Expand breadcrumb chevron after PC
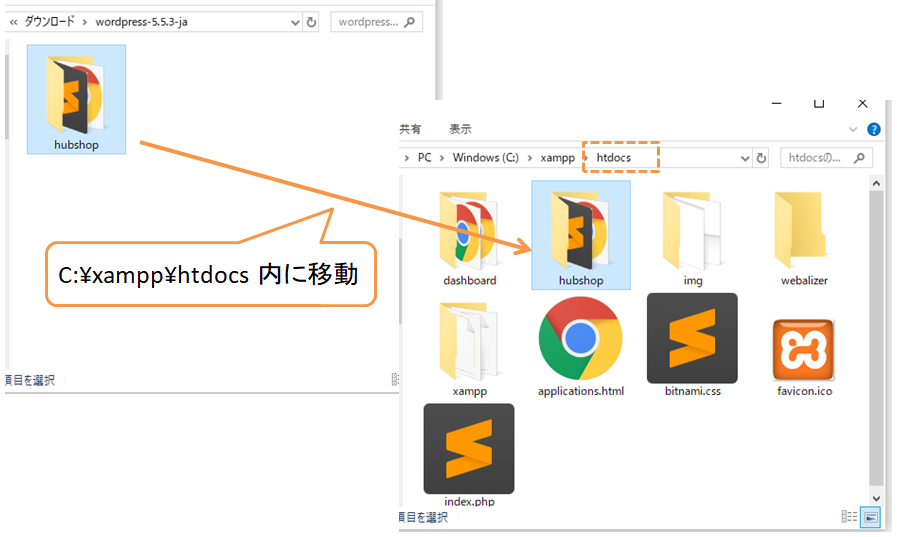897x537 pixels. 442,158
